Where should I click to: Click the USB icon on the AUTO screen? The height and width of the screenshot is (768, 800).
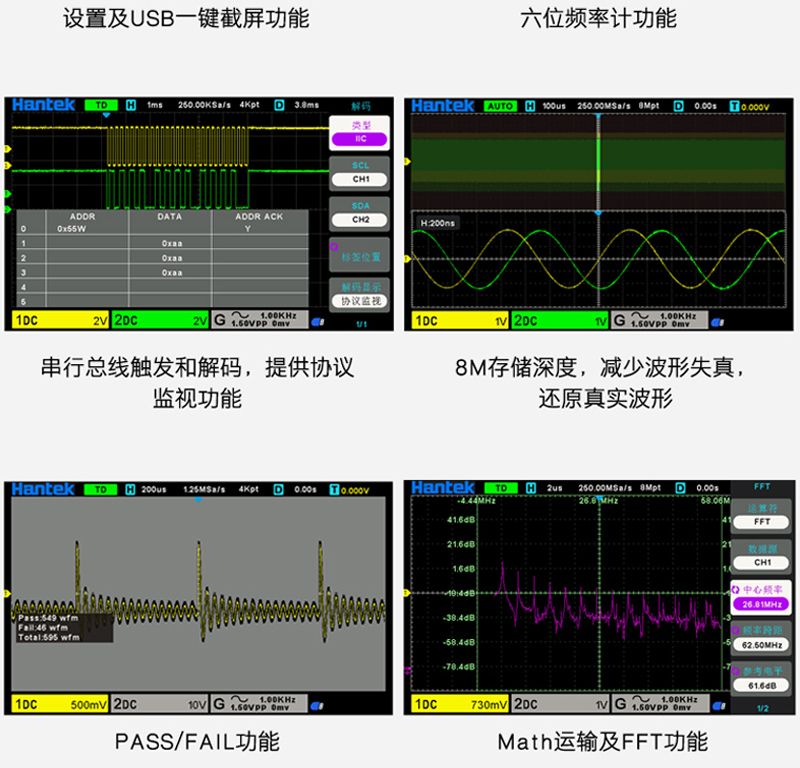pos(717,323)
